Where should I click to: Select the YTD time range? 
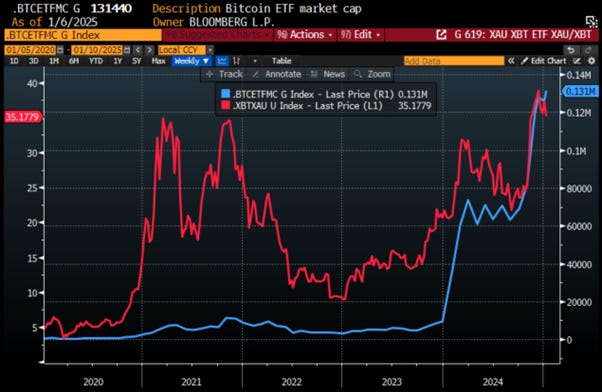(x=96, y=61)
